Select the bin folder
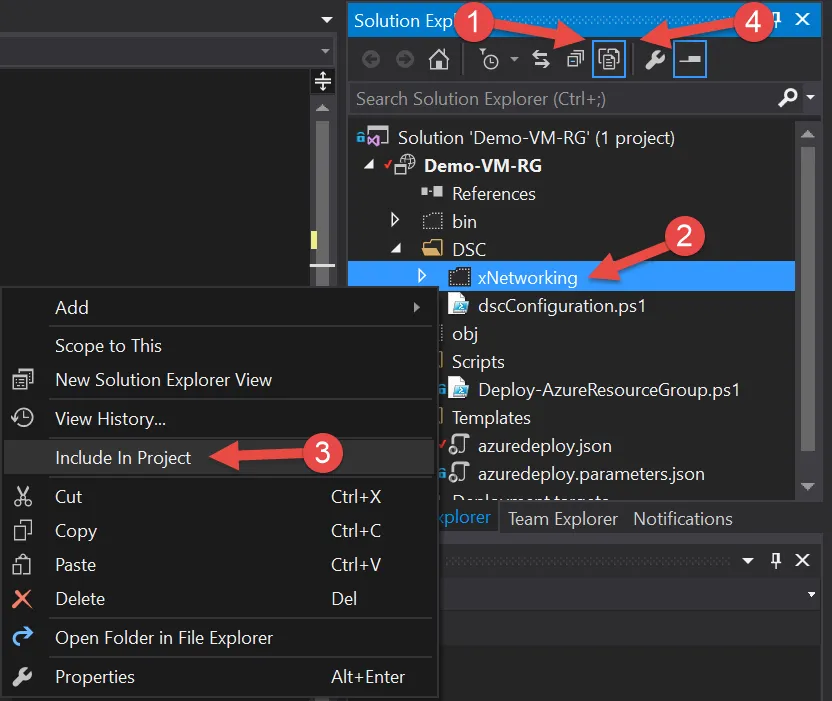Screen dimensions: 832x701 point(464,222)
